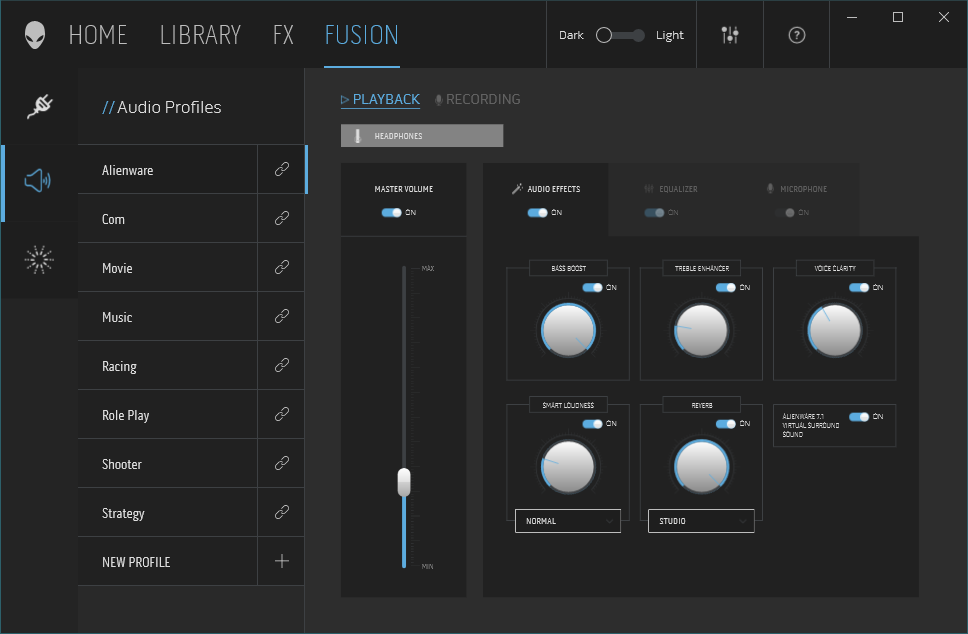Disable the Voice Clarity toggle
Viewport: 968px width, 634px height.
(x=859, y=287)
